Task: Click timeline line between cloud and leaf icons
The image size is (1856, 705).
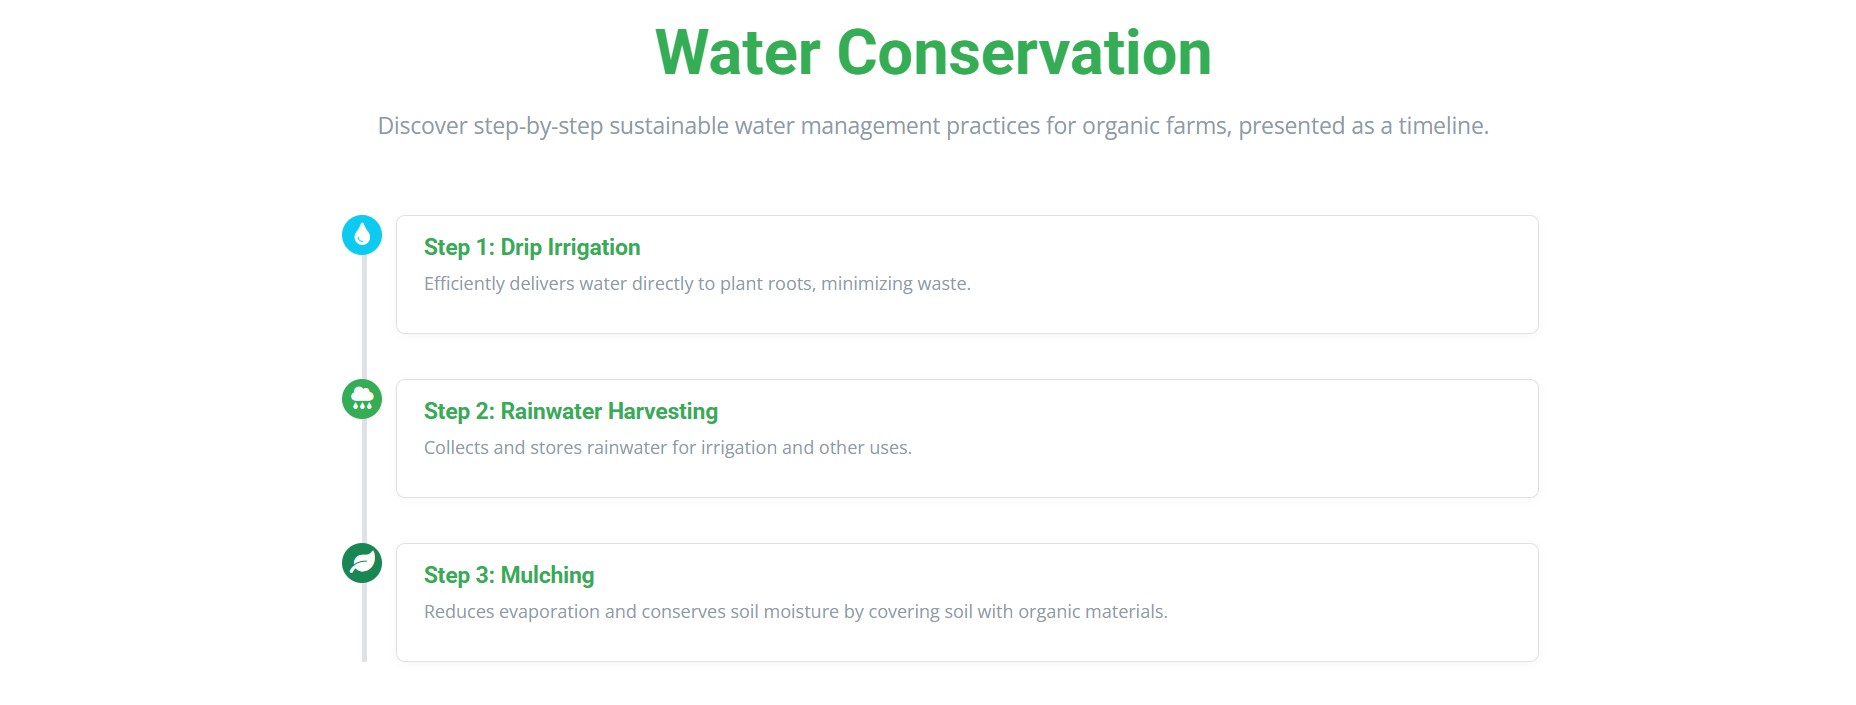Action: 364,481
